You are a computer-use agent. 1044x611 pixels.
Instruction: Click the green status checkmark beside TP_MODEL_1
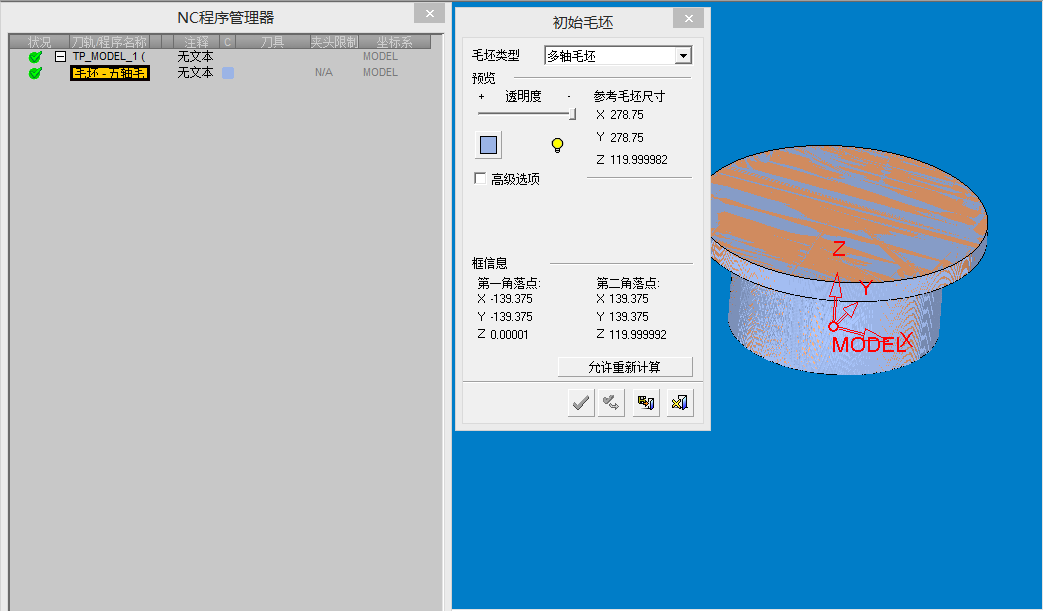(x=33, y=56)
